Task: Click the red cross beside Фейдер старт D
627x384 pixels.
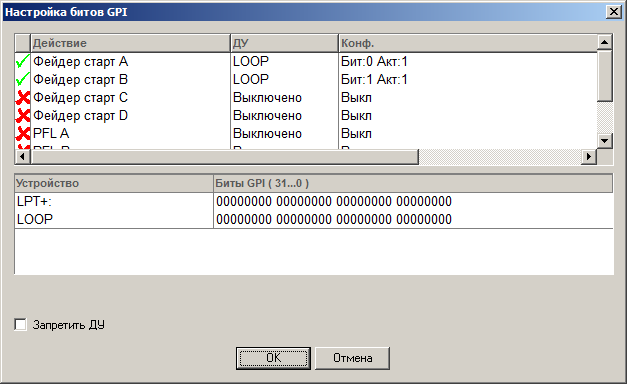Action: 23,116
